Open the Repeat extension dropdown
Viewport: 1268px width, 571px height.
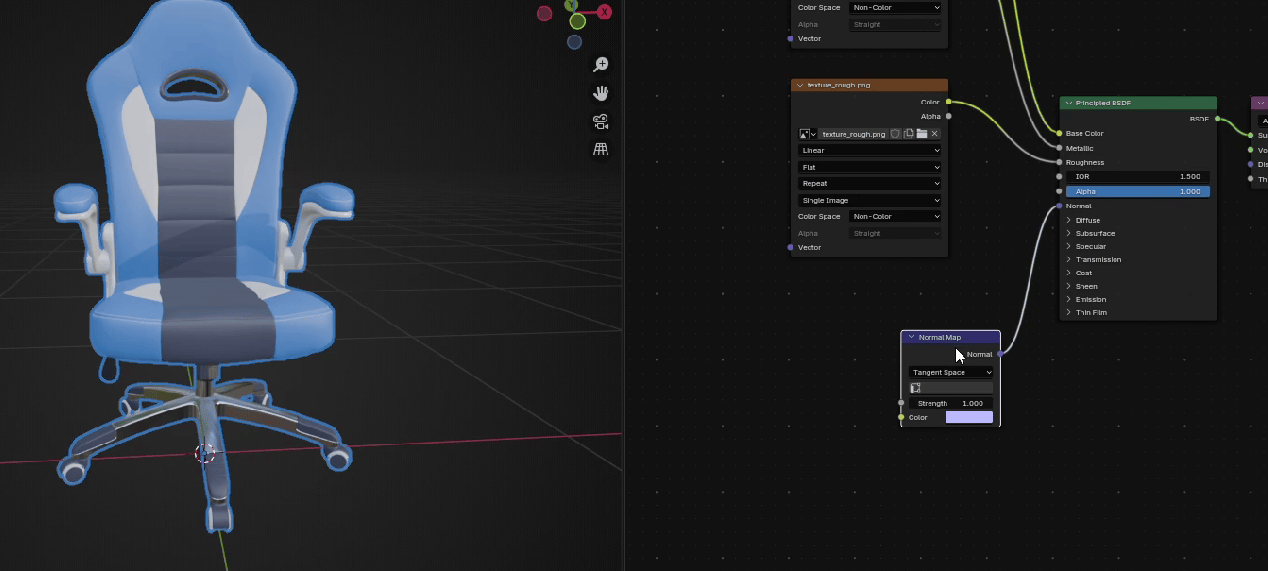(x=869, y=184)
